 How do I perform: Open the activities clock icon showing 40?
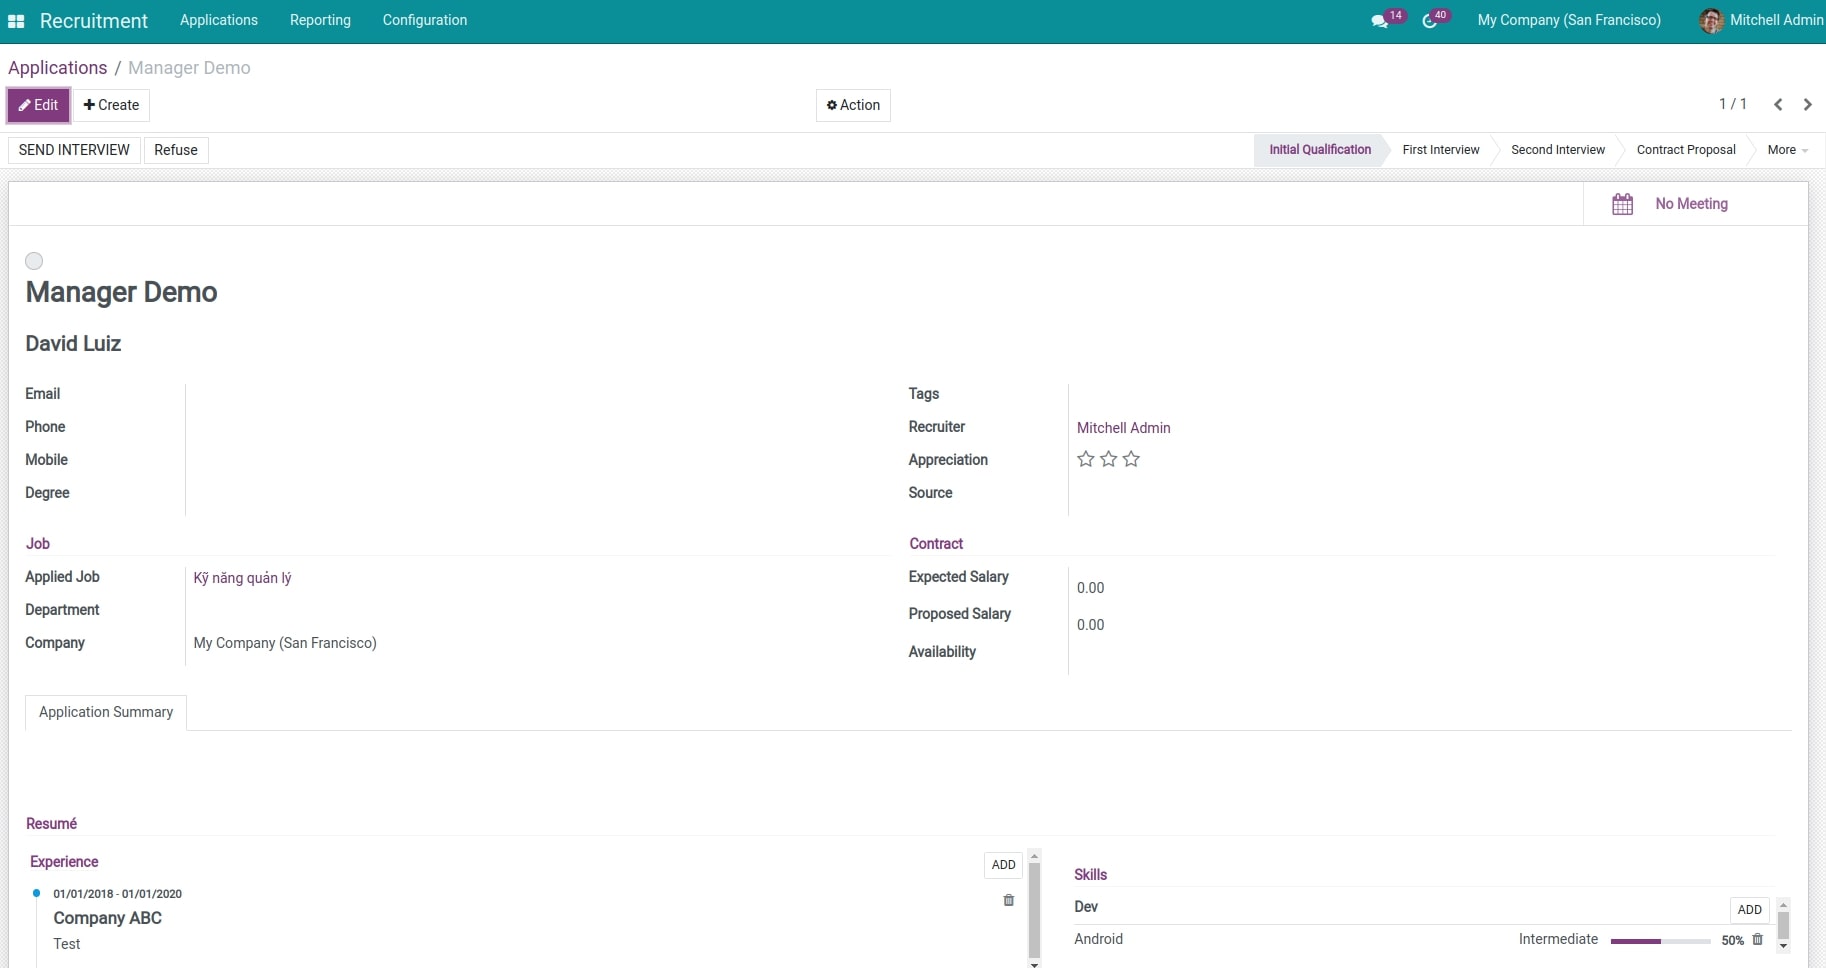pos(1429,19)
